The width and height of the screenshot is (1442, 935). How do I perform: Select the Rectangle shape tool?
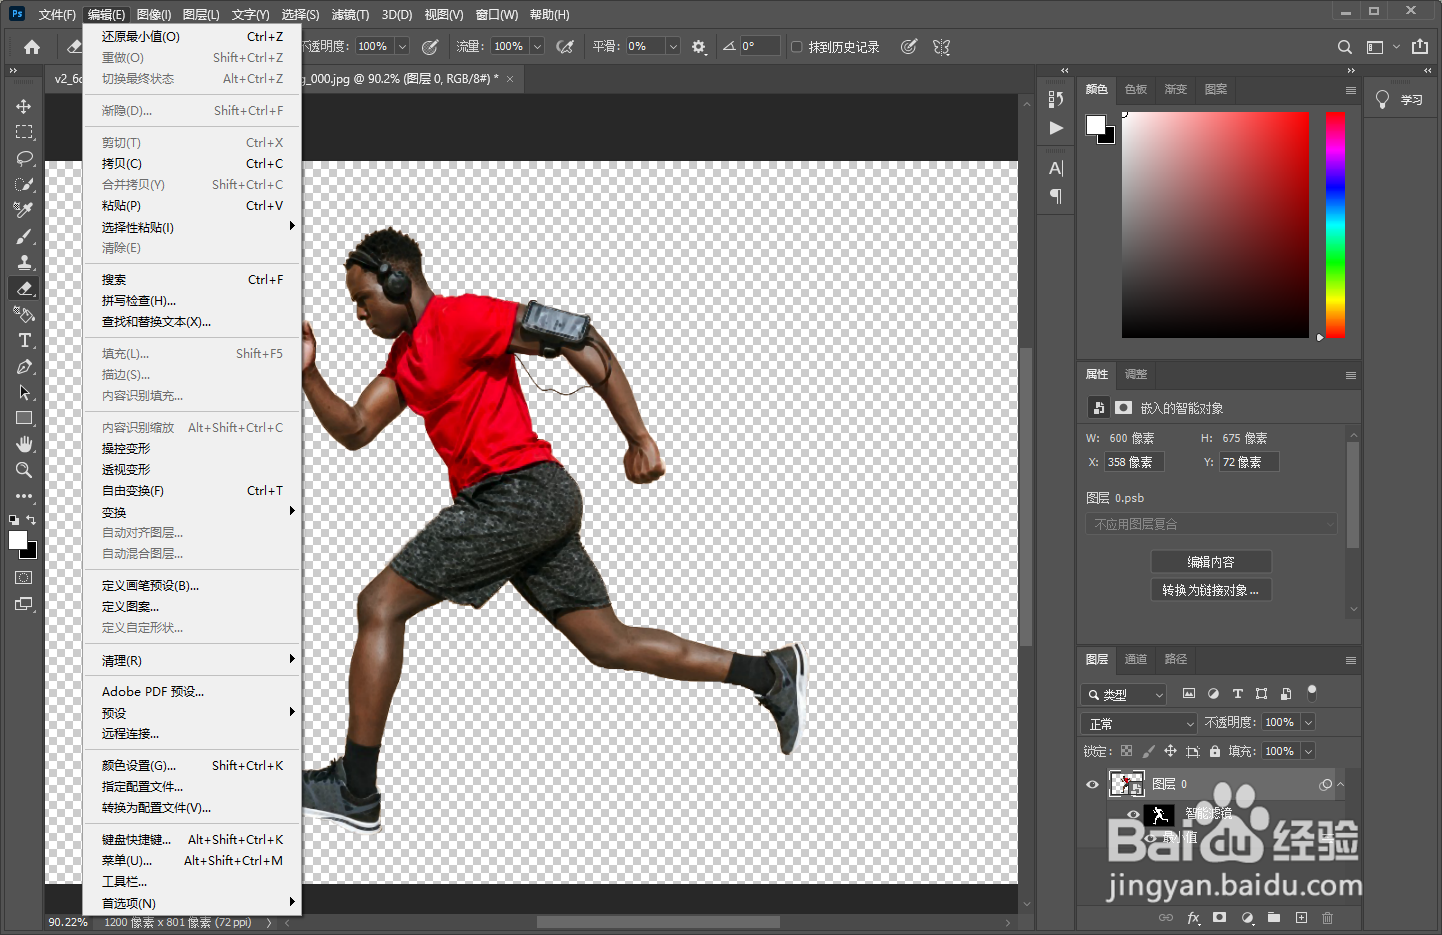coord(24,418)
